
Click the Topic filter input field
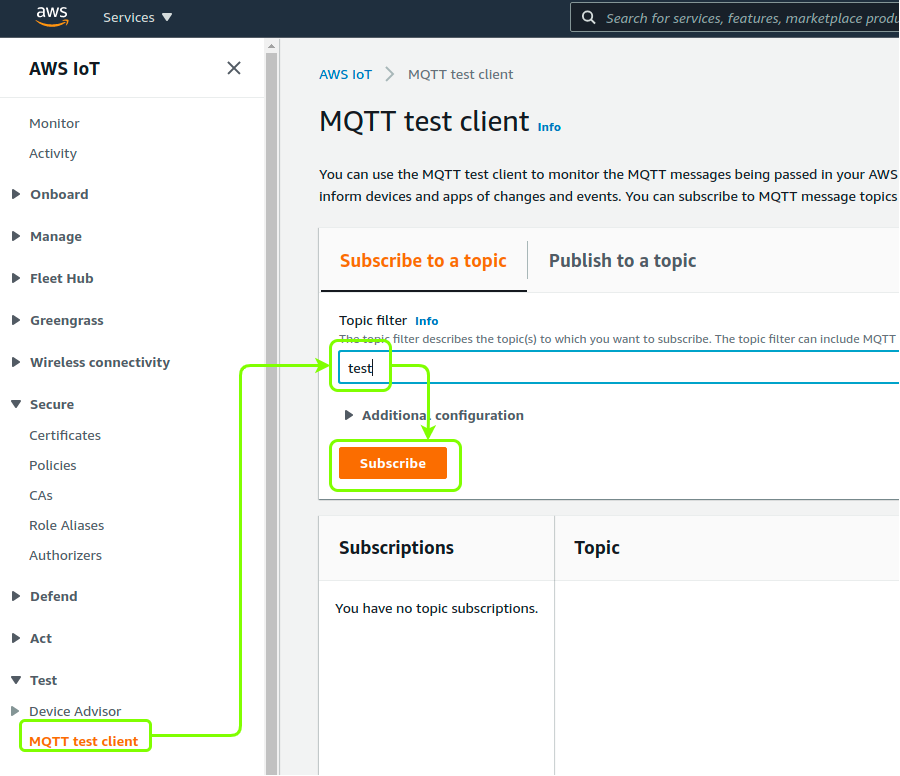click(x=619, y=367)
